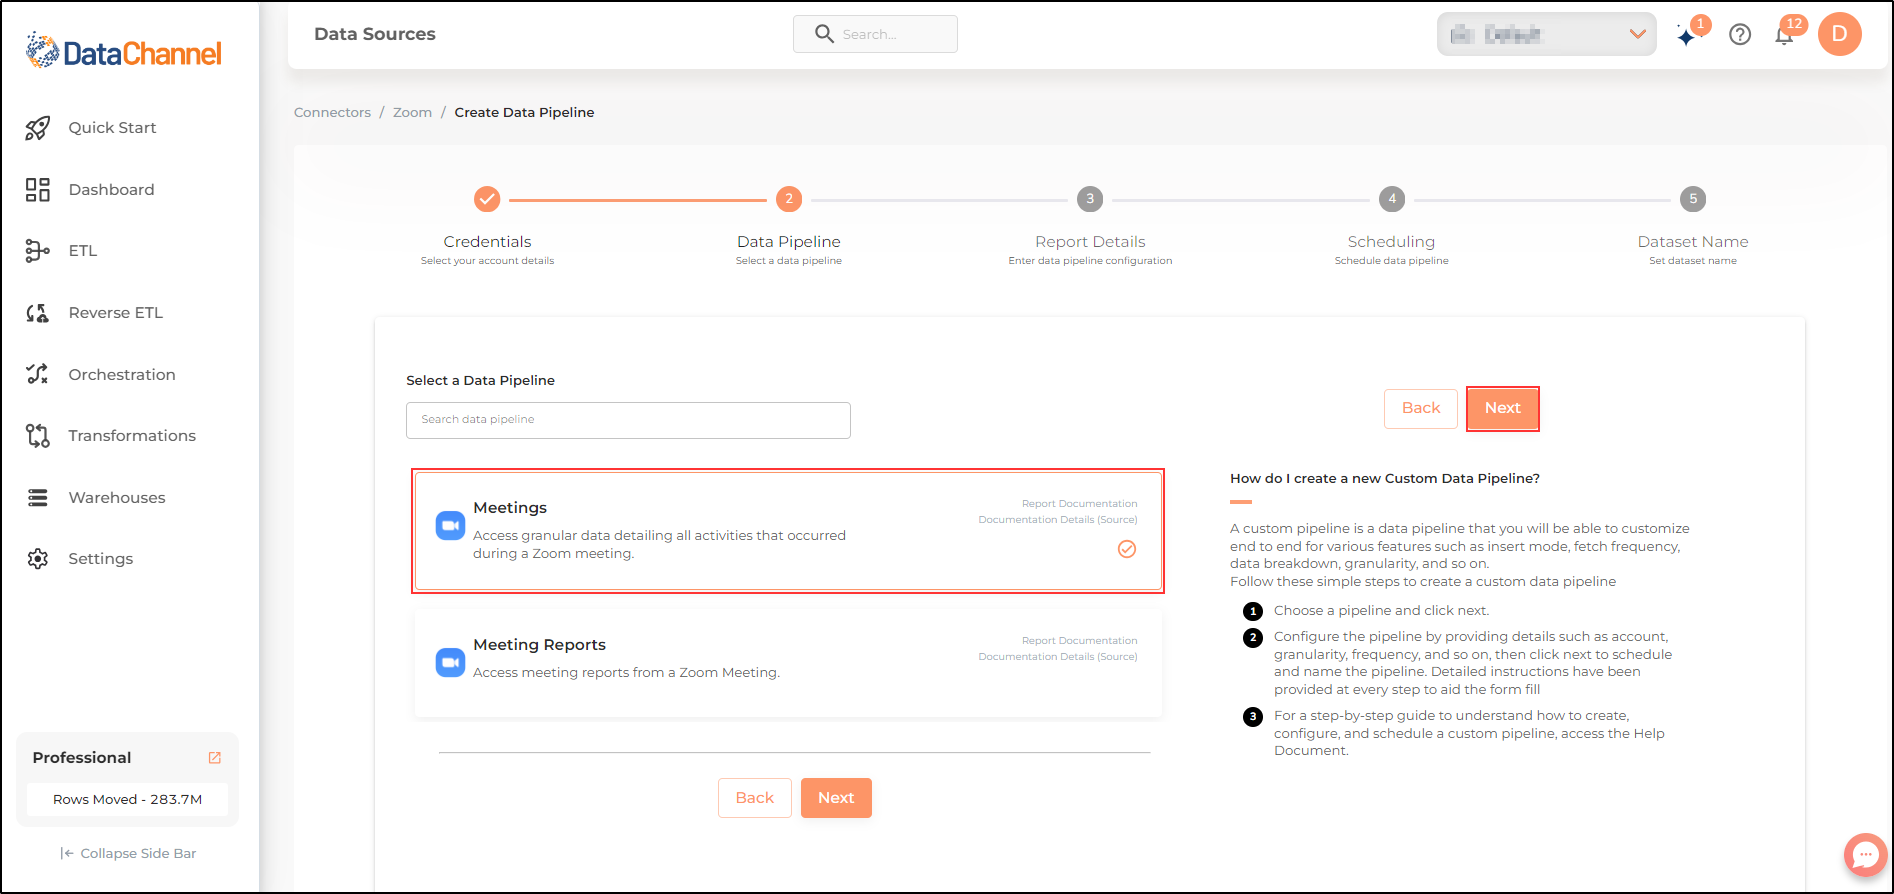Open Professional plan external link icon

[x=214, y=758]
